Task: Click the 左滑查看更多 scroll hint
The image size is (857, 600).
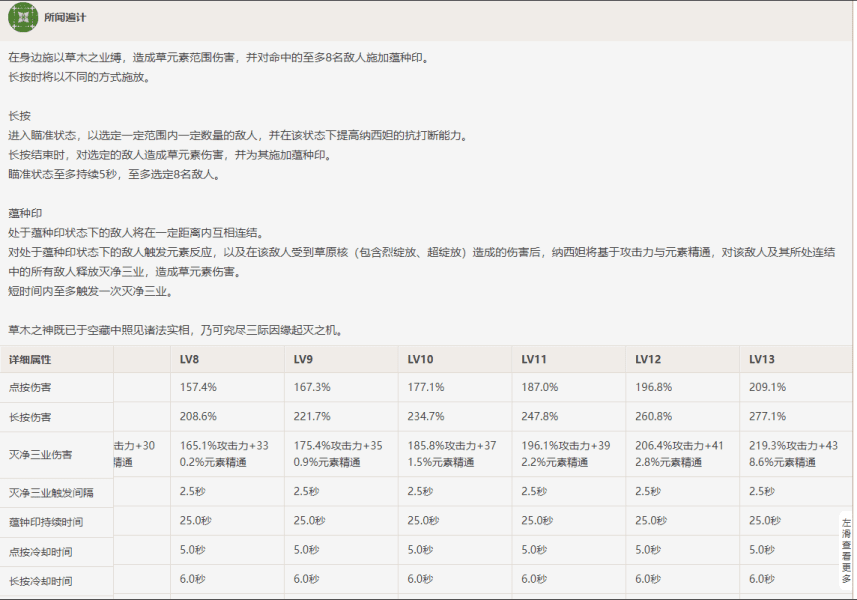Action: 846,550
